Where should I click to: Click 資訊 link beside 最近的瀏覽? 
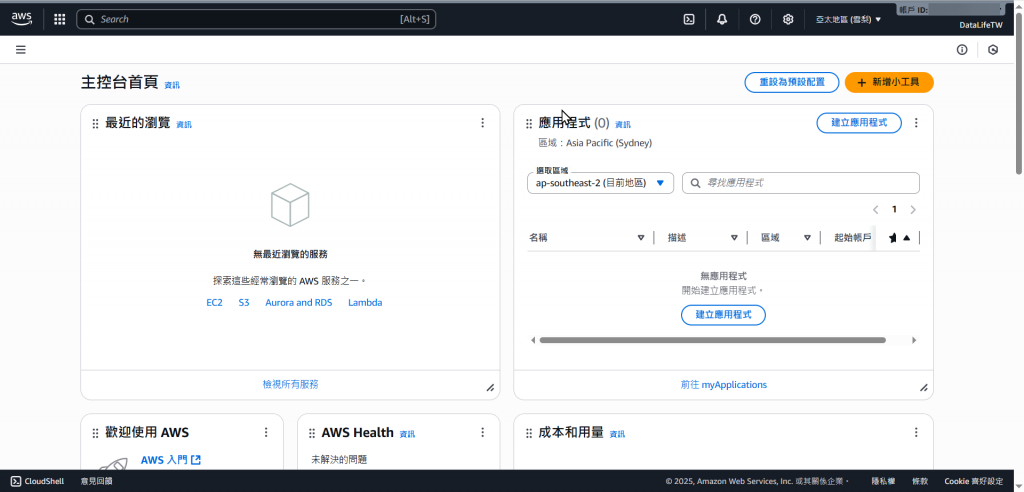[x=184, y=125]
